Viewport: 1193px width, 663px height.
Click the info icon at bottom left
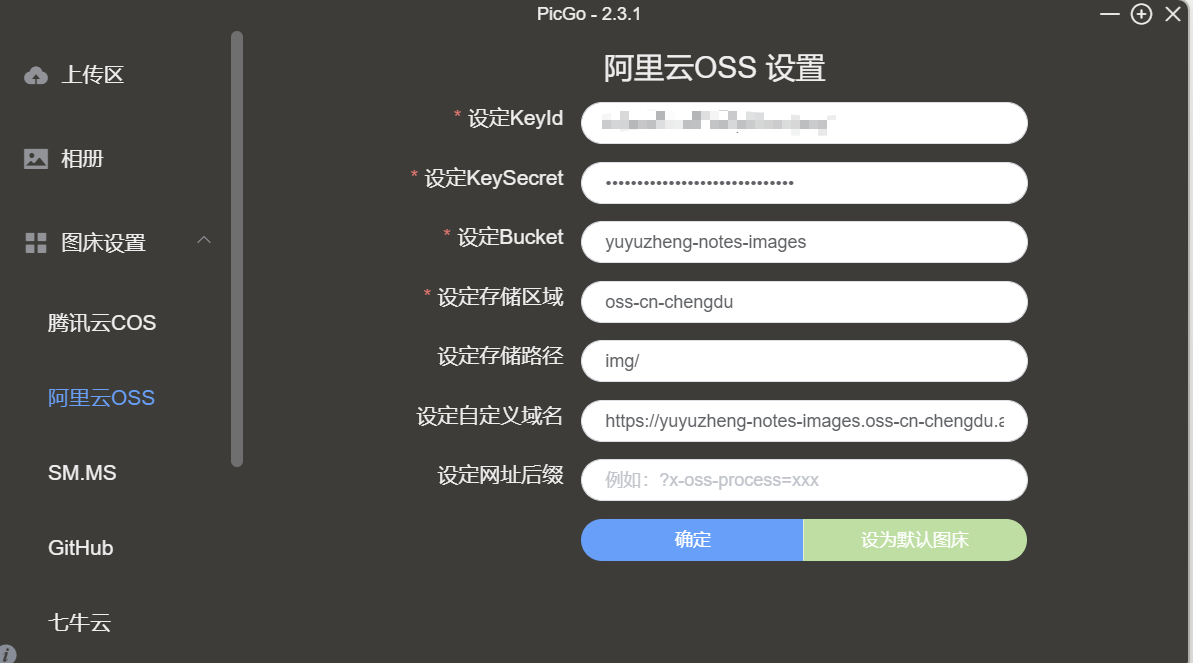pos(8,654)
